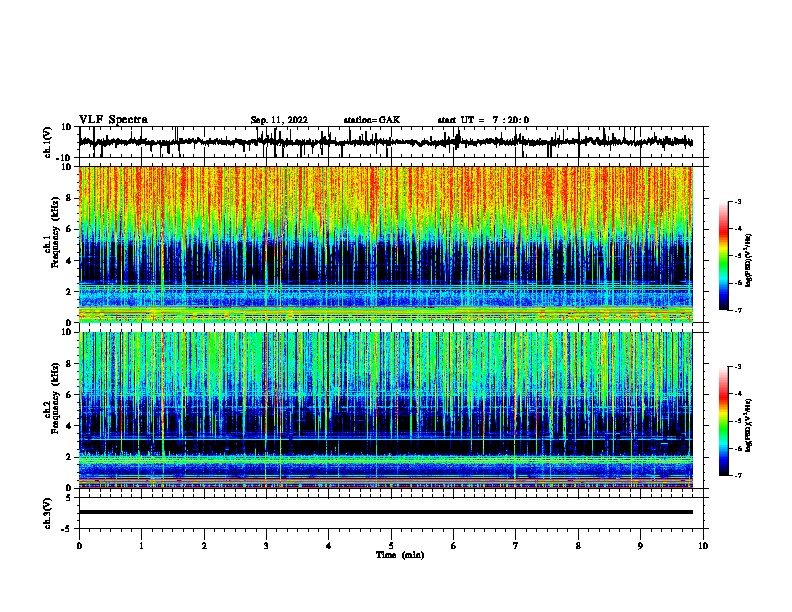The image size is (792, 612).
Task: Click the time axis tick label "7"
Action: coord(516,546)
